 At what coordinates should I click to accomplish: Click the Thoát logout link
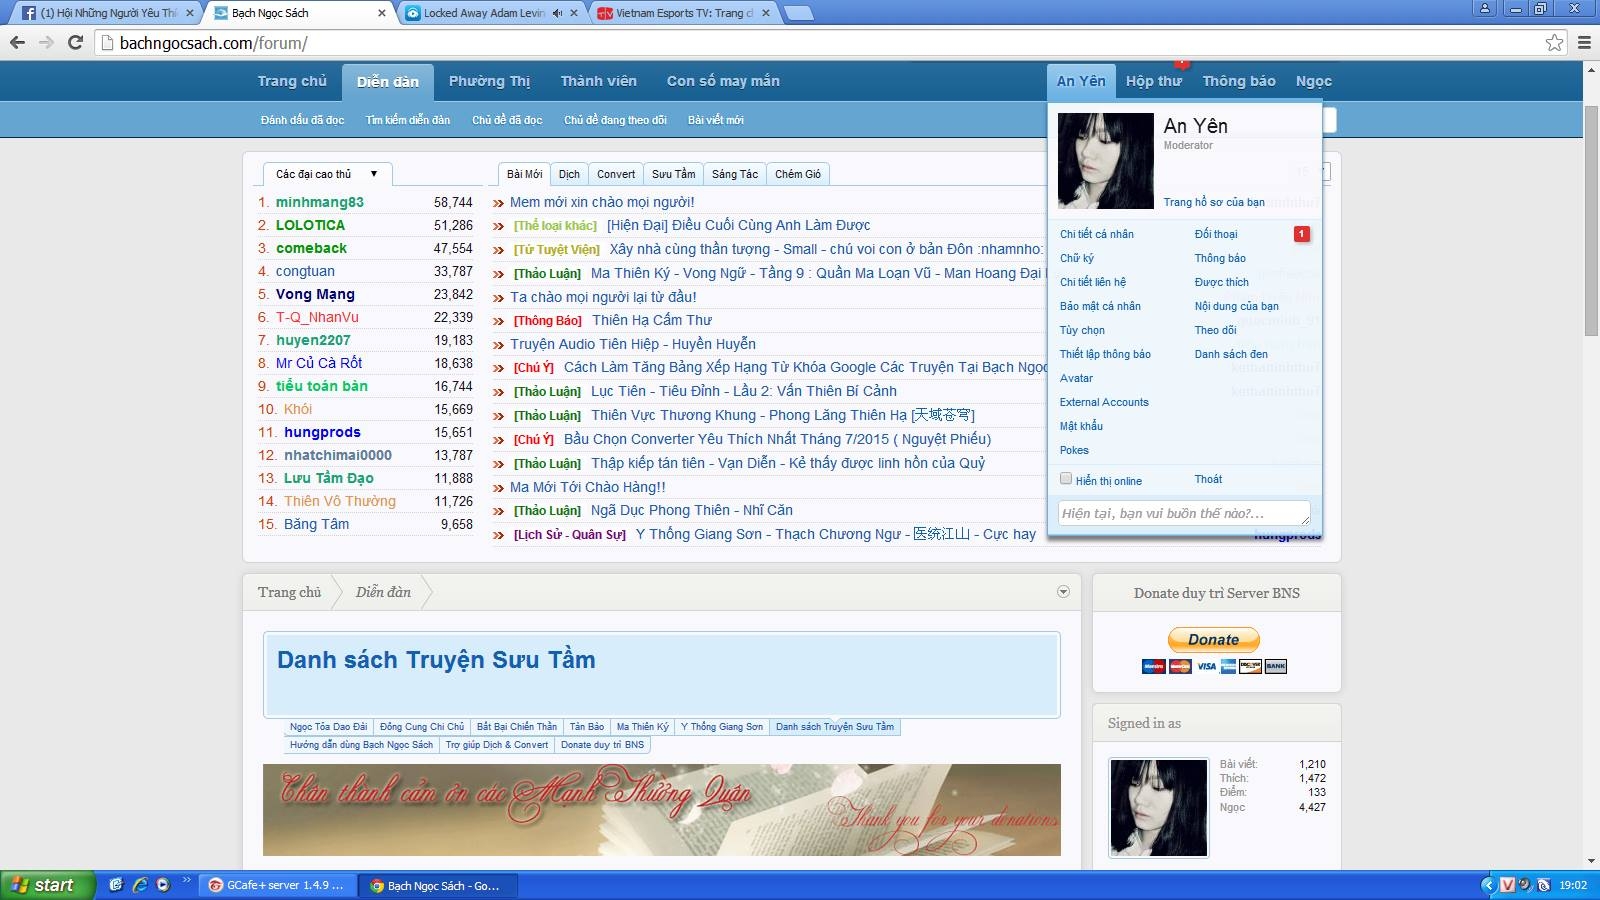pyautogui.click(x=1208, y=479)
